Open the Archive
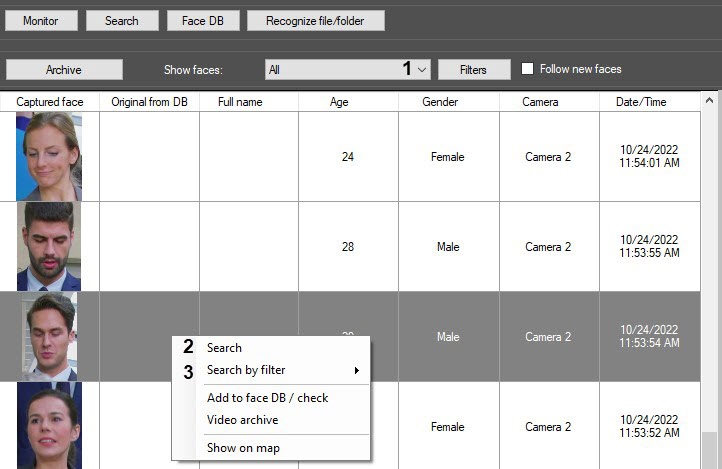 coord(64,70)
